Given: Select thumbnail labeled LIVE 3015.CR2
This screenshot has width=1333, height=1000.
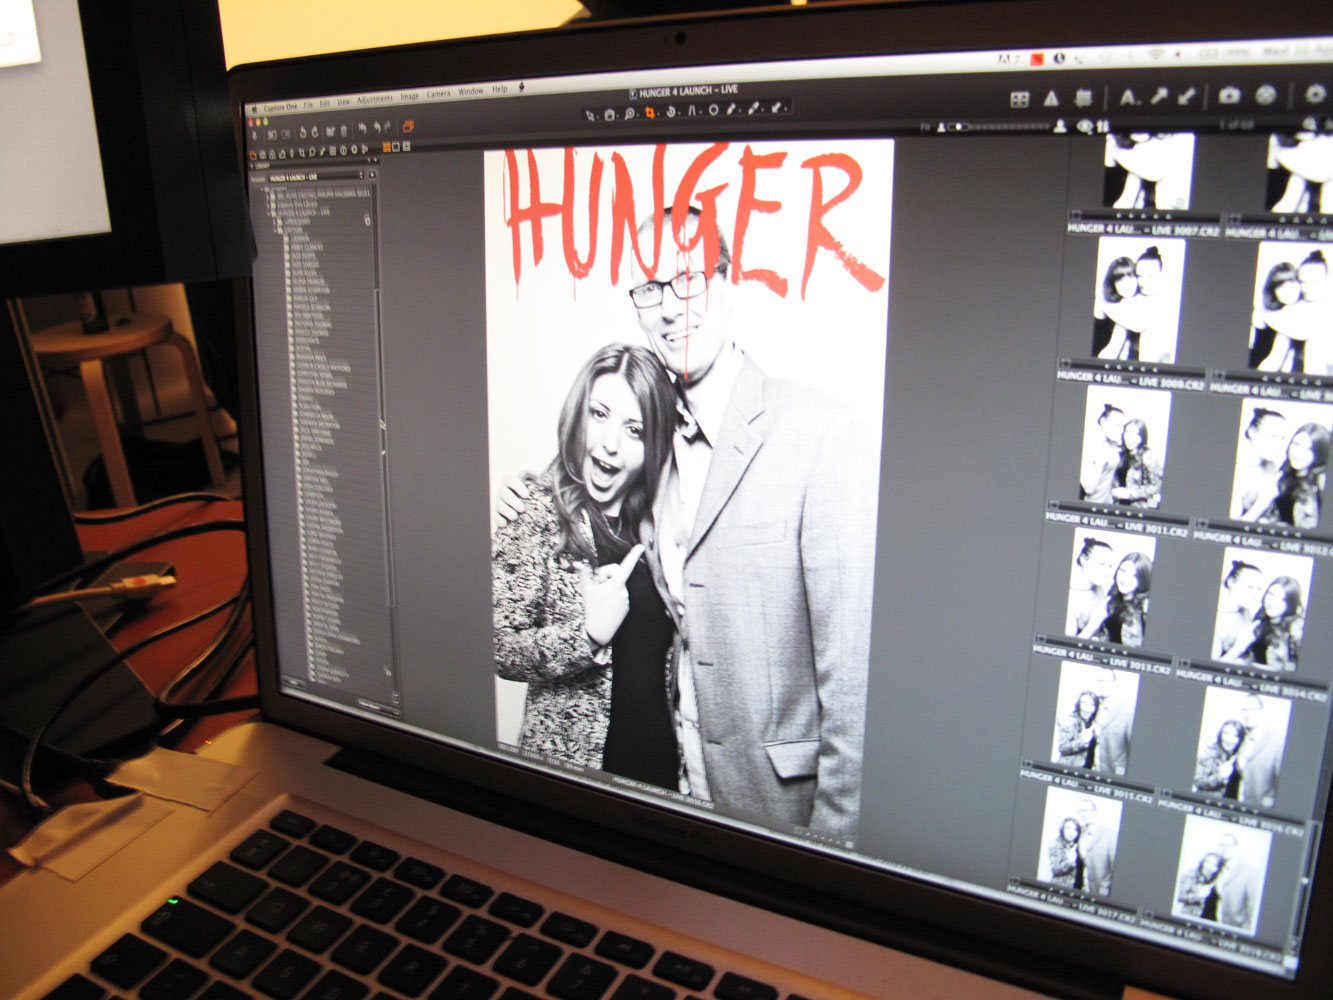Looking at the screenshot, I should (1095, 718).
